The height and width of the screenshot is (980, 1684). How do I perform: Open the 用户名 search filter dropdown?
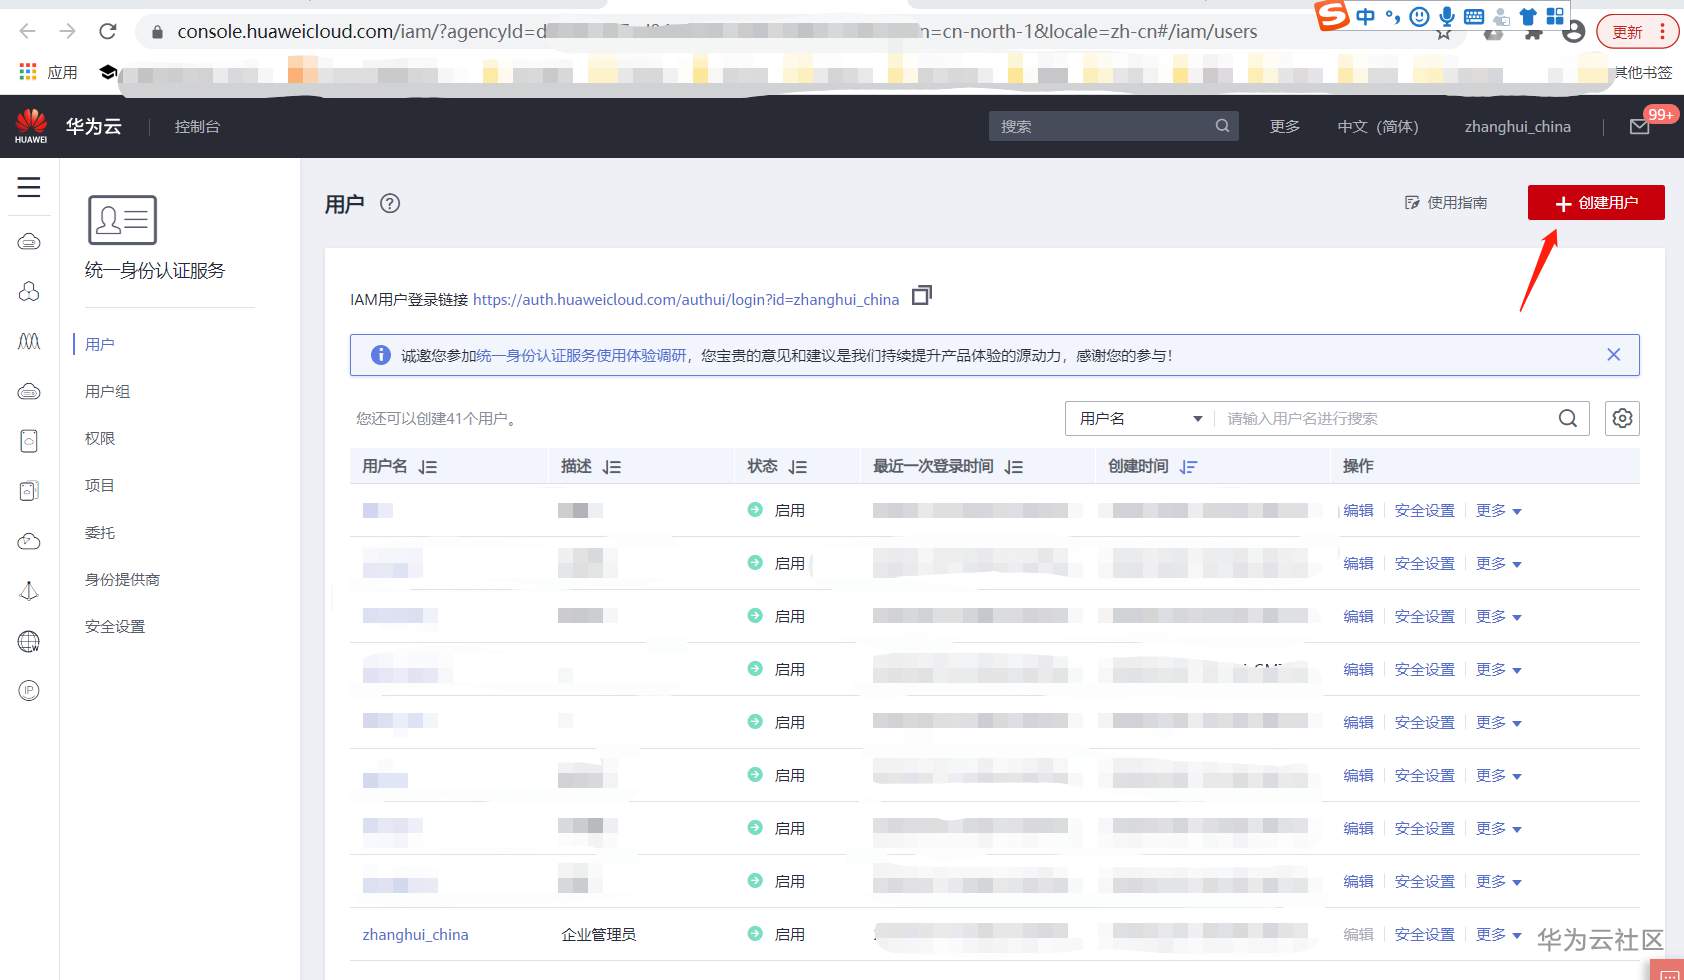click(1140, 418)
